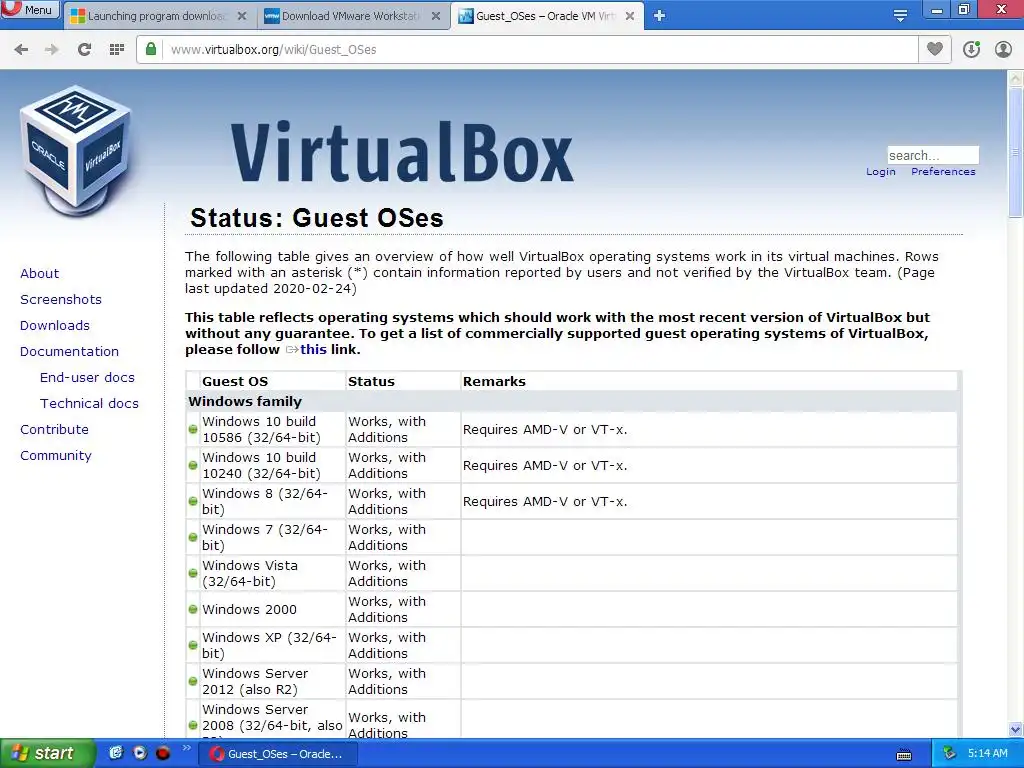
Task: Switch to Download VMware Workstation tab
Action: [x=353, y=16]
